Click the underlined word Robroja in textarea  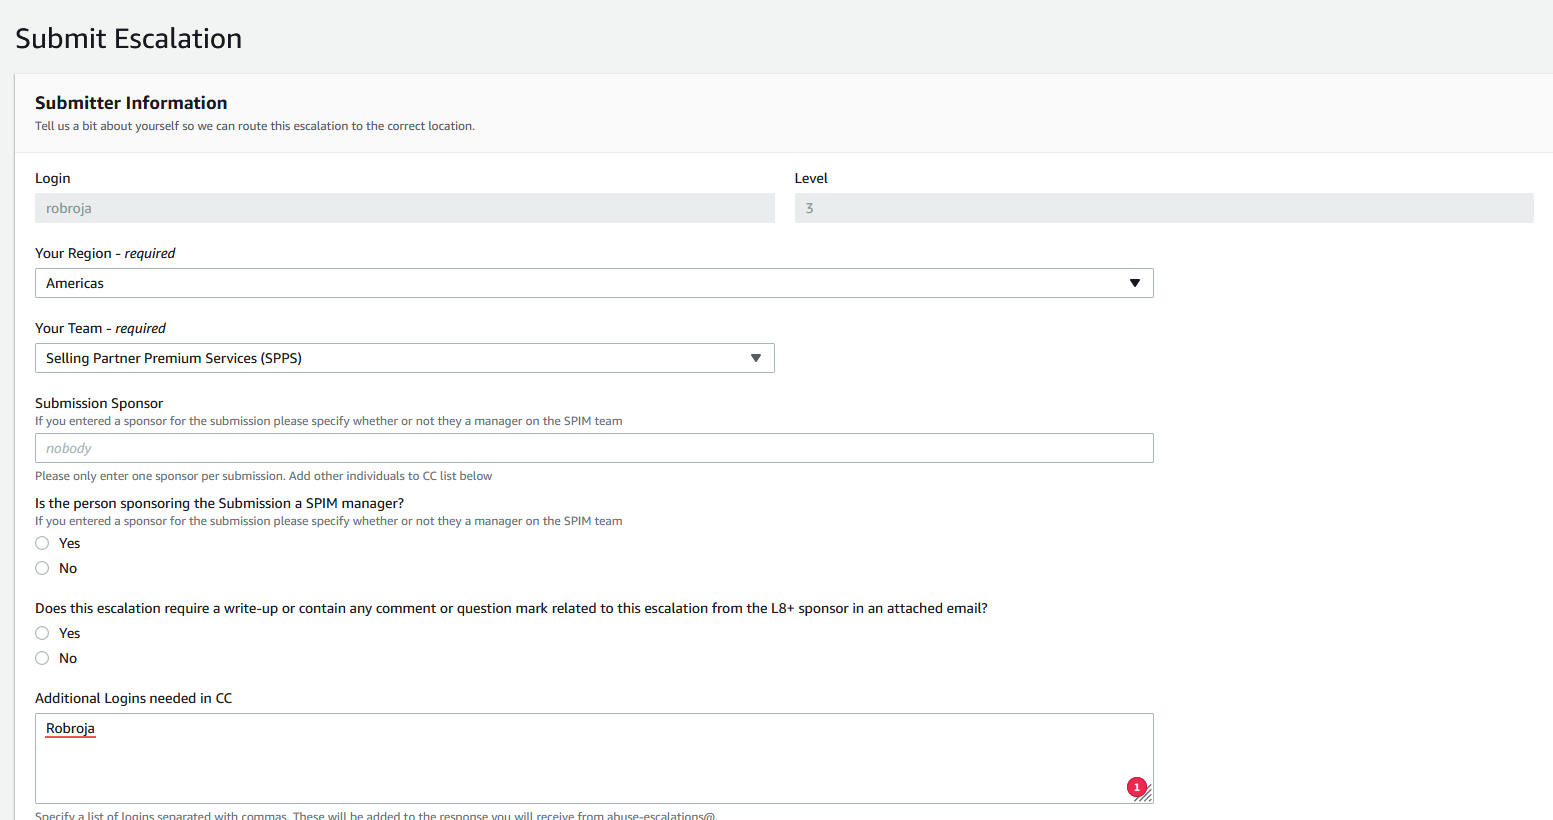click(70, 728)
